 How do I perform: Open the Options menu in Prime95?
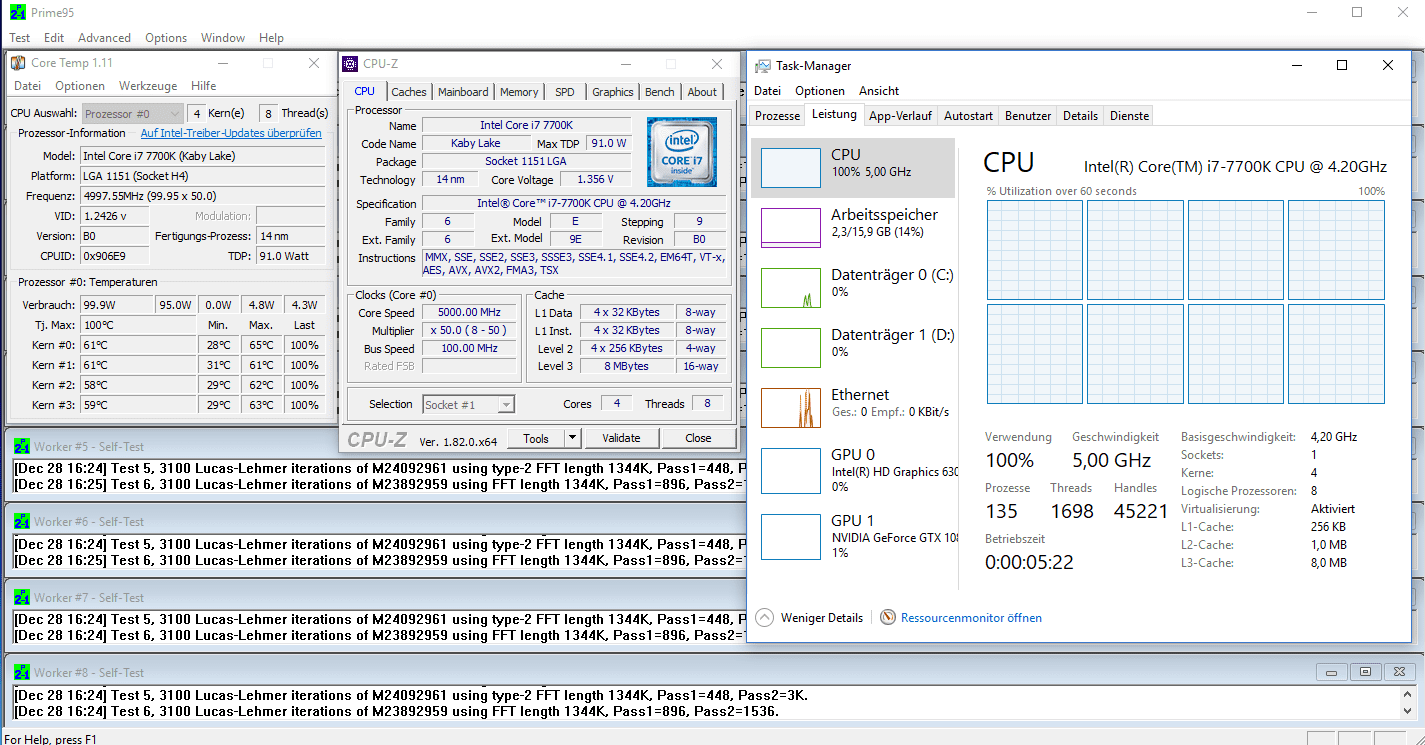pos(166,38)
